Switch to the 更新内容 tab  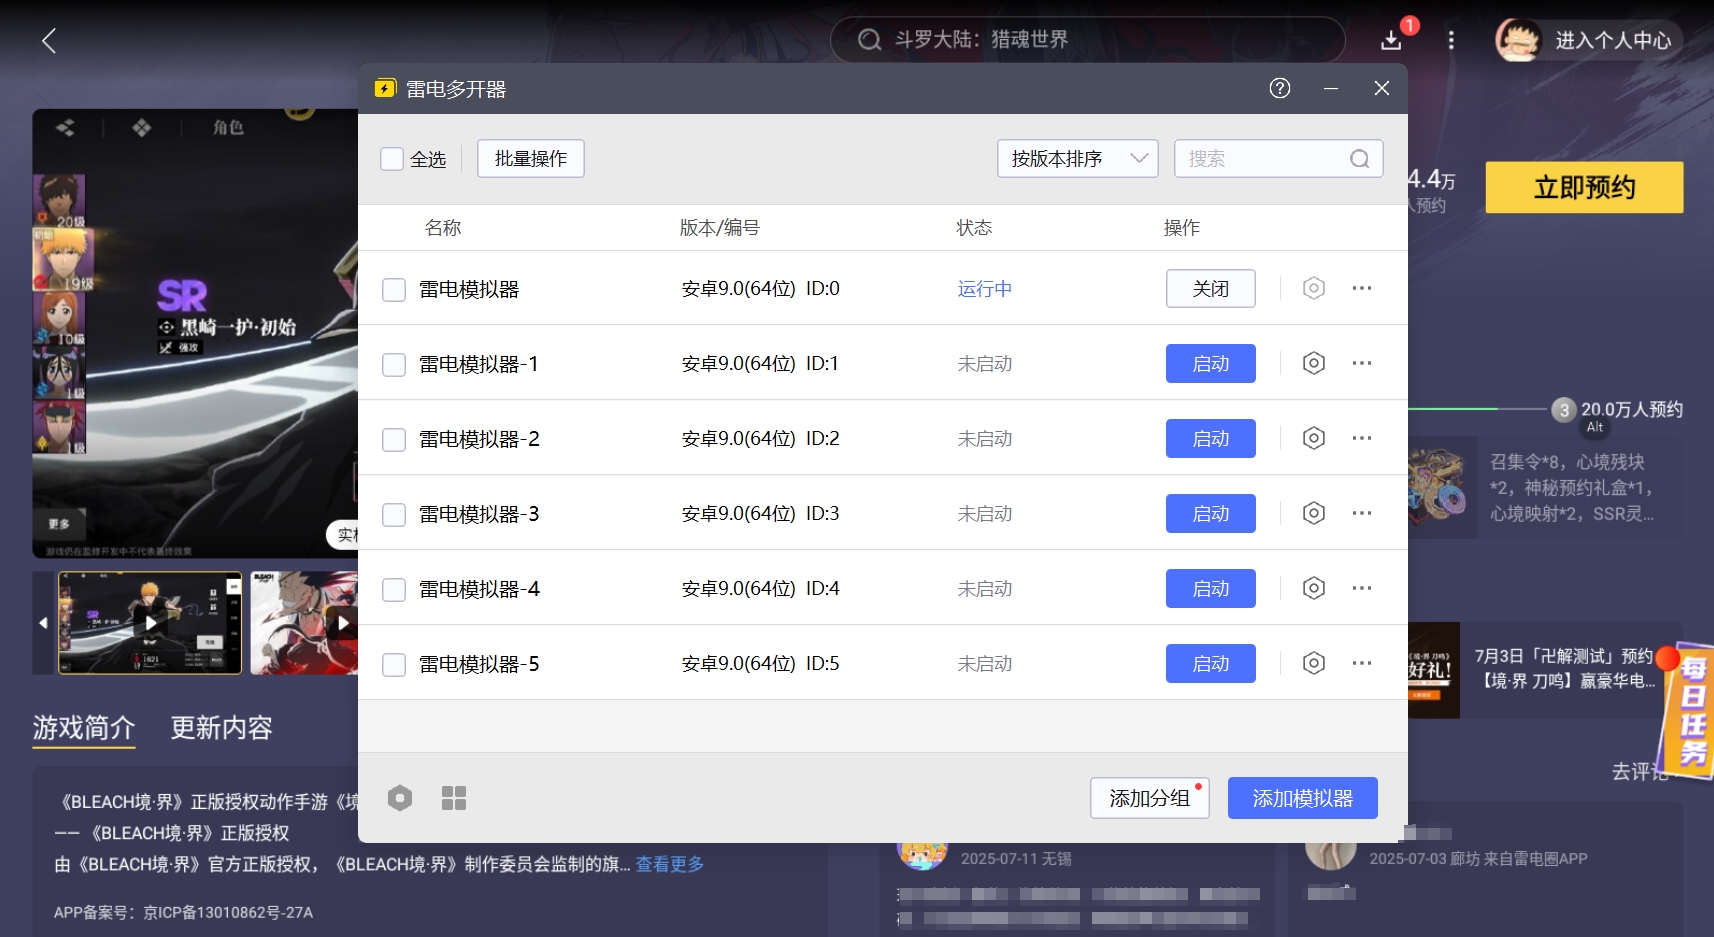click(x=221, y=728)
